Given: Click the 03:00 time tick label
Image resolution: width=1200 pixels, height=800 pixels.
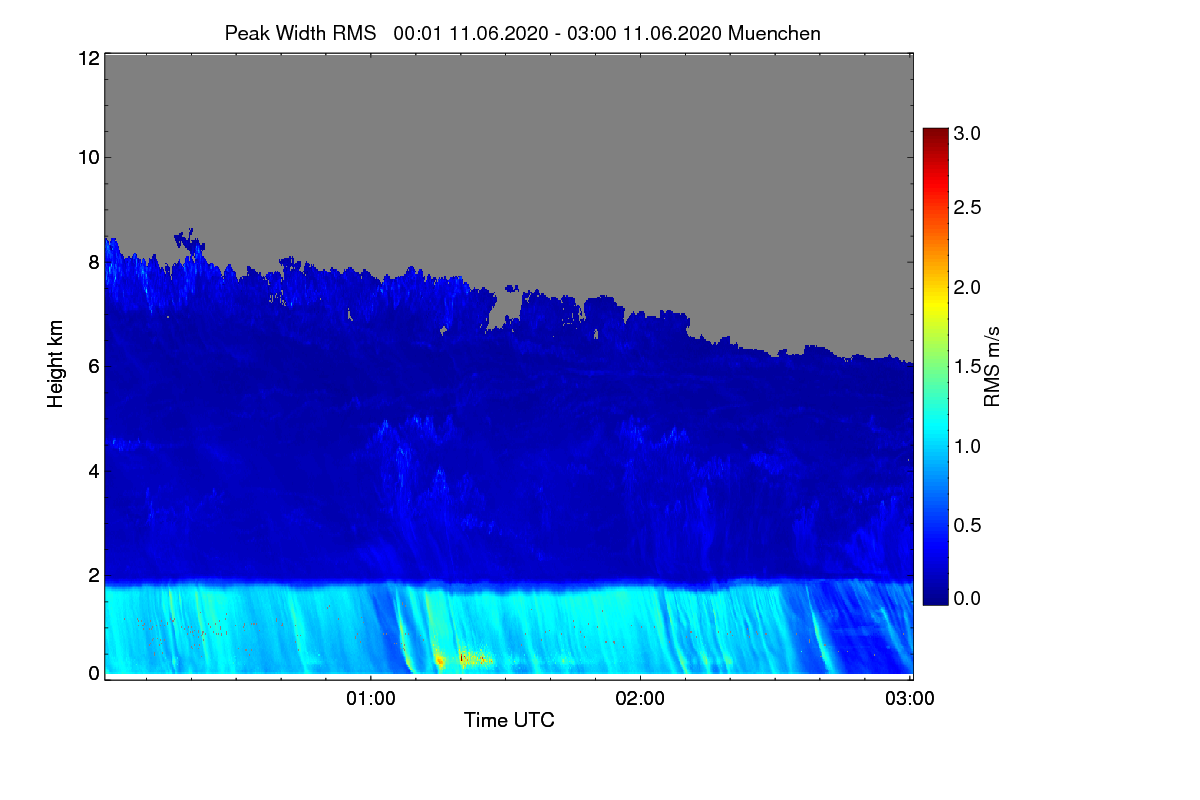Looking at the screenshot, I should point(910,699).
